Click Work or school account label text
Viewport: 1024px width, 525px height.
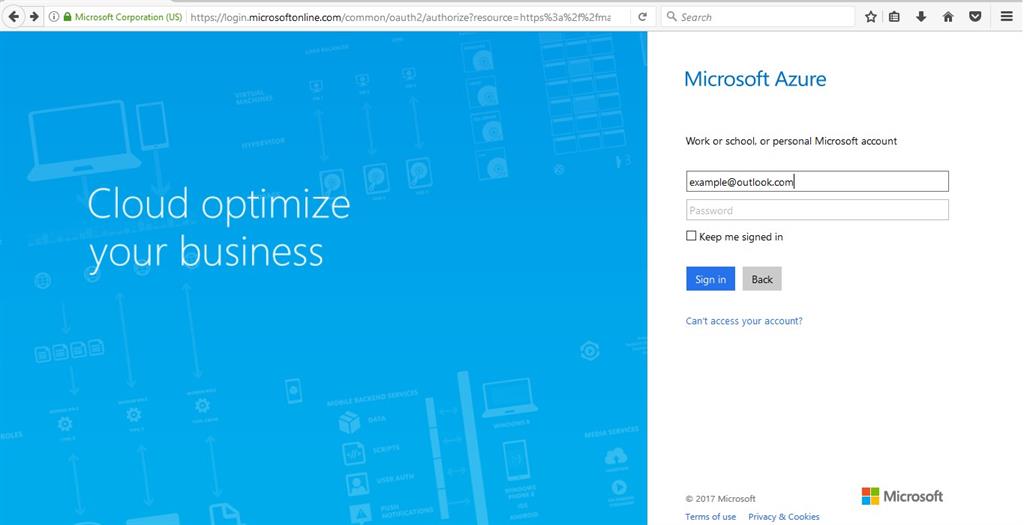pyautogui.click(x=791, y=141)
